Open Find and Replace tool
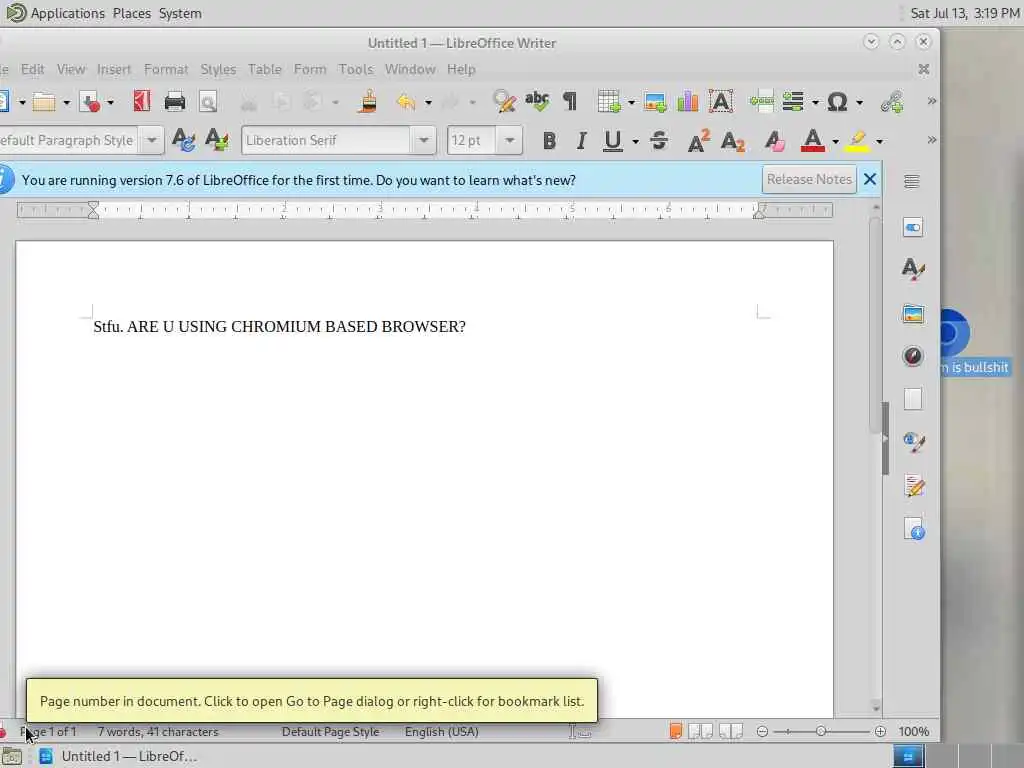Viewport: 1024px width, 768px height. point(504,101)
